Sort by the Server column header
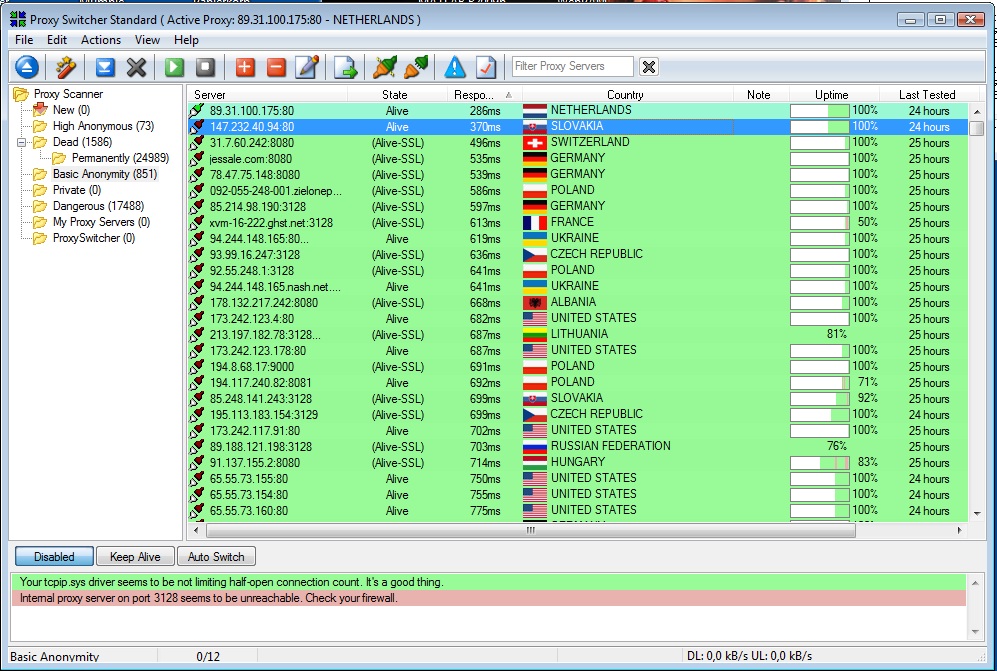997x671 pixels. [x=268, y=94]
